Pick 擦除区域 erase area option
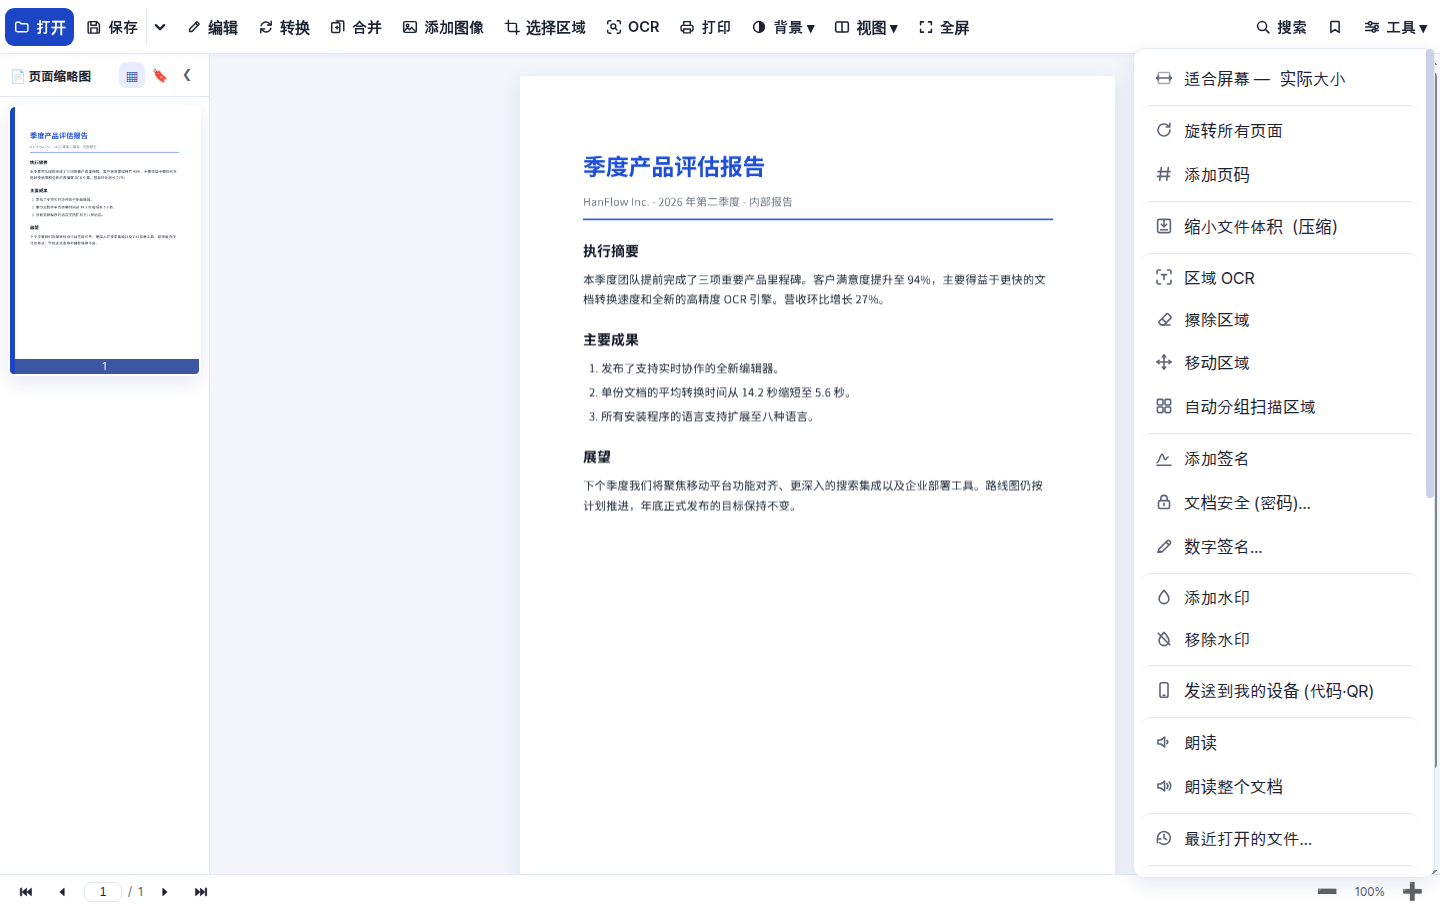 click(1280, 320)
